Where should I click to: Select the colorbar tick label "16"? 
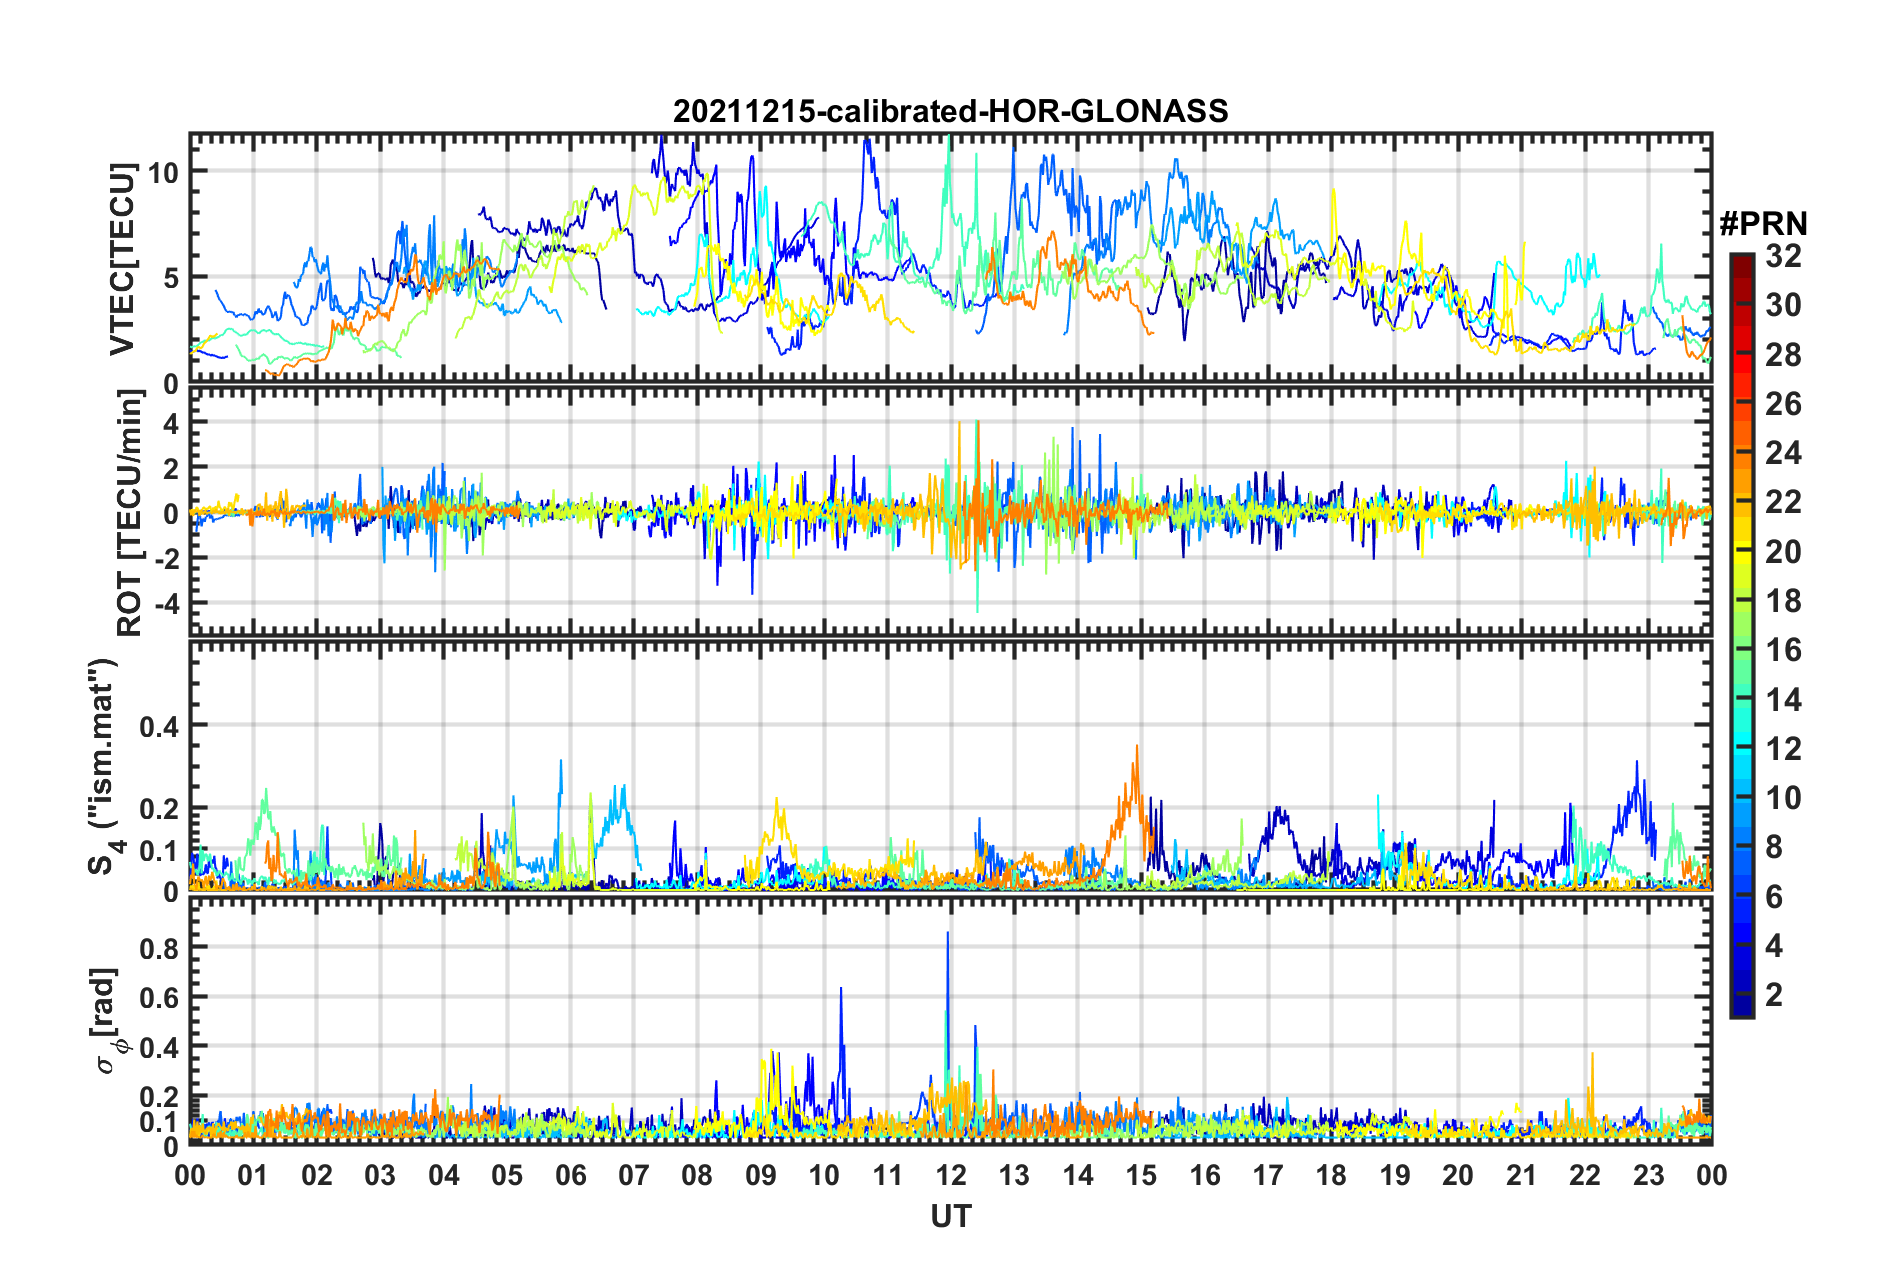pyautogui.click(x=1783, y=650)
